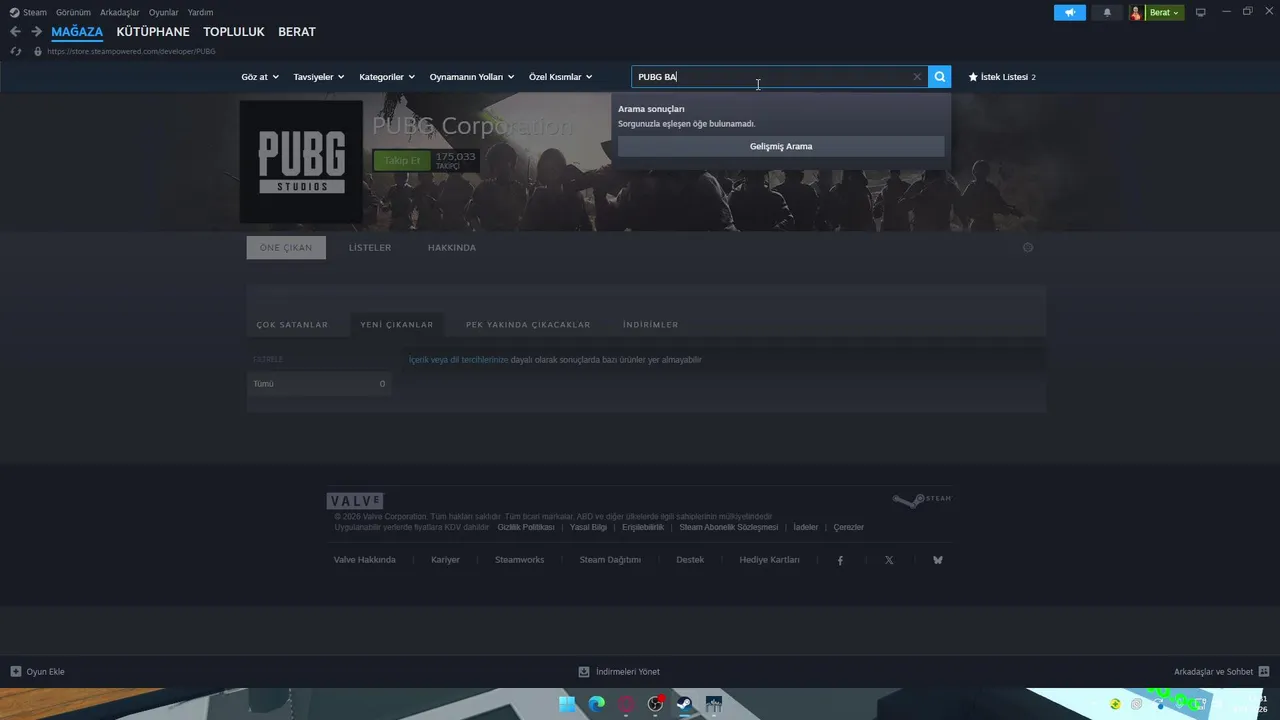Open Steam's X (Twitter) icon
Screen dimensions: 1280x720
889,560
